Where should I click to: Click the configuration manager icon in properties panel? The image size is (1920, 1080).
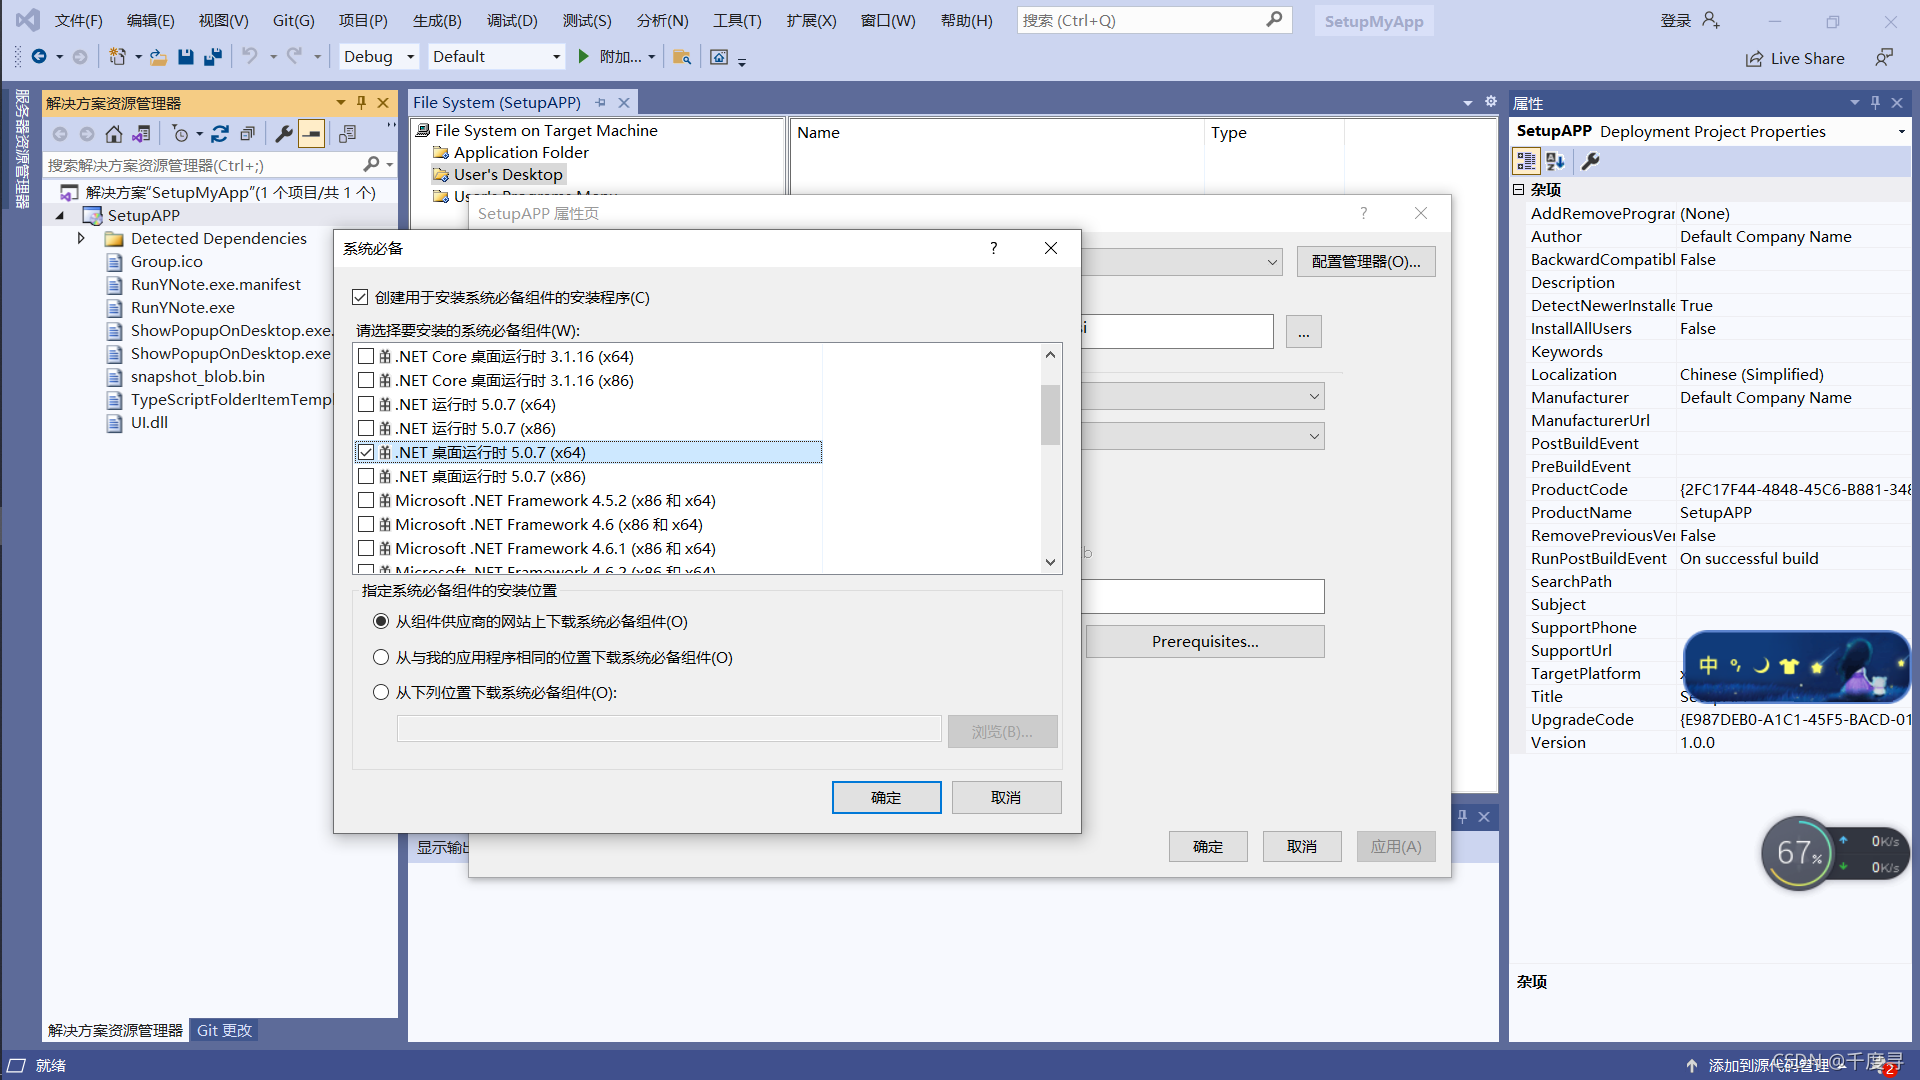pyautogui.click(x=1592, y=160)
